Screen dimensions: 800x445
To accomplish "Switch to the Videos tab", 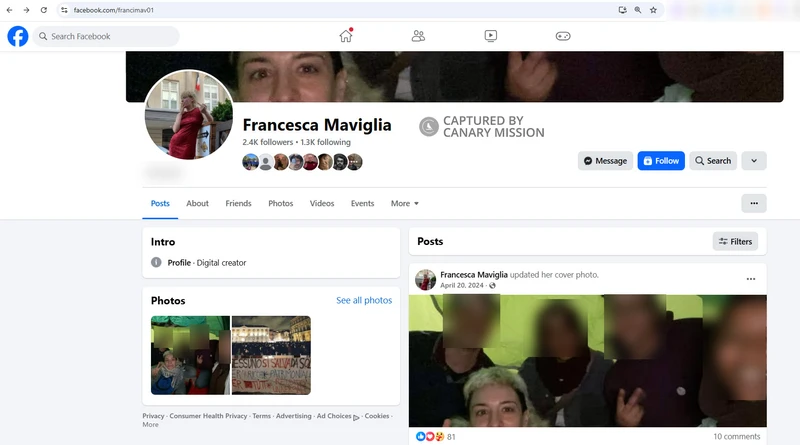I will (x=322, y=203).
